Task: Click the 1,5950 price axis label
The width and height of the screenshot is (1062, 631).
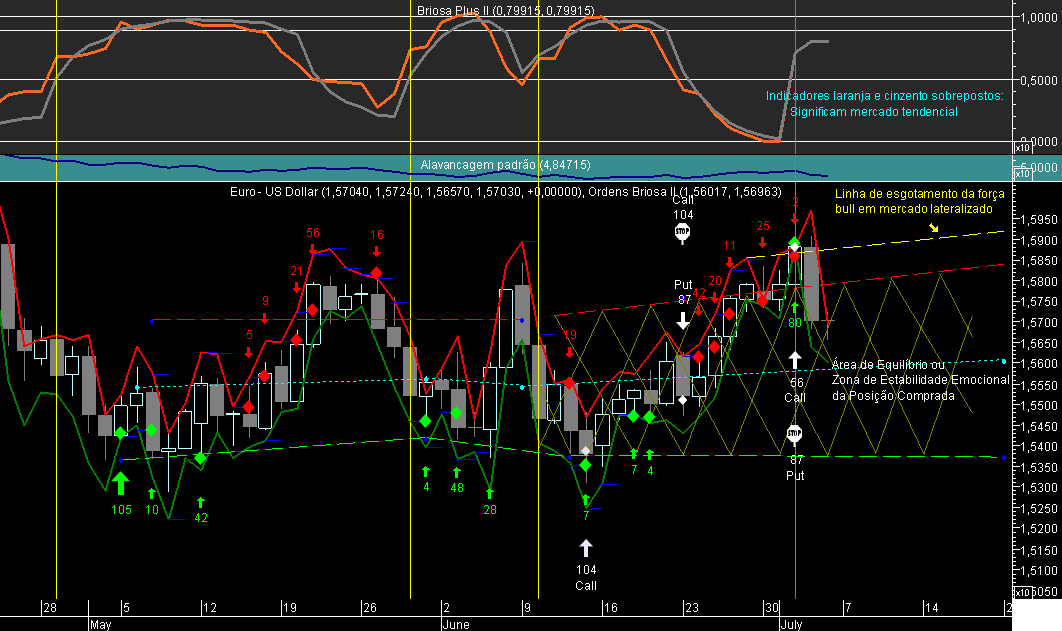Action: (1038, 220)
